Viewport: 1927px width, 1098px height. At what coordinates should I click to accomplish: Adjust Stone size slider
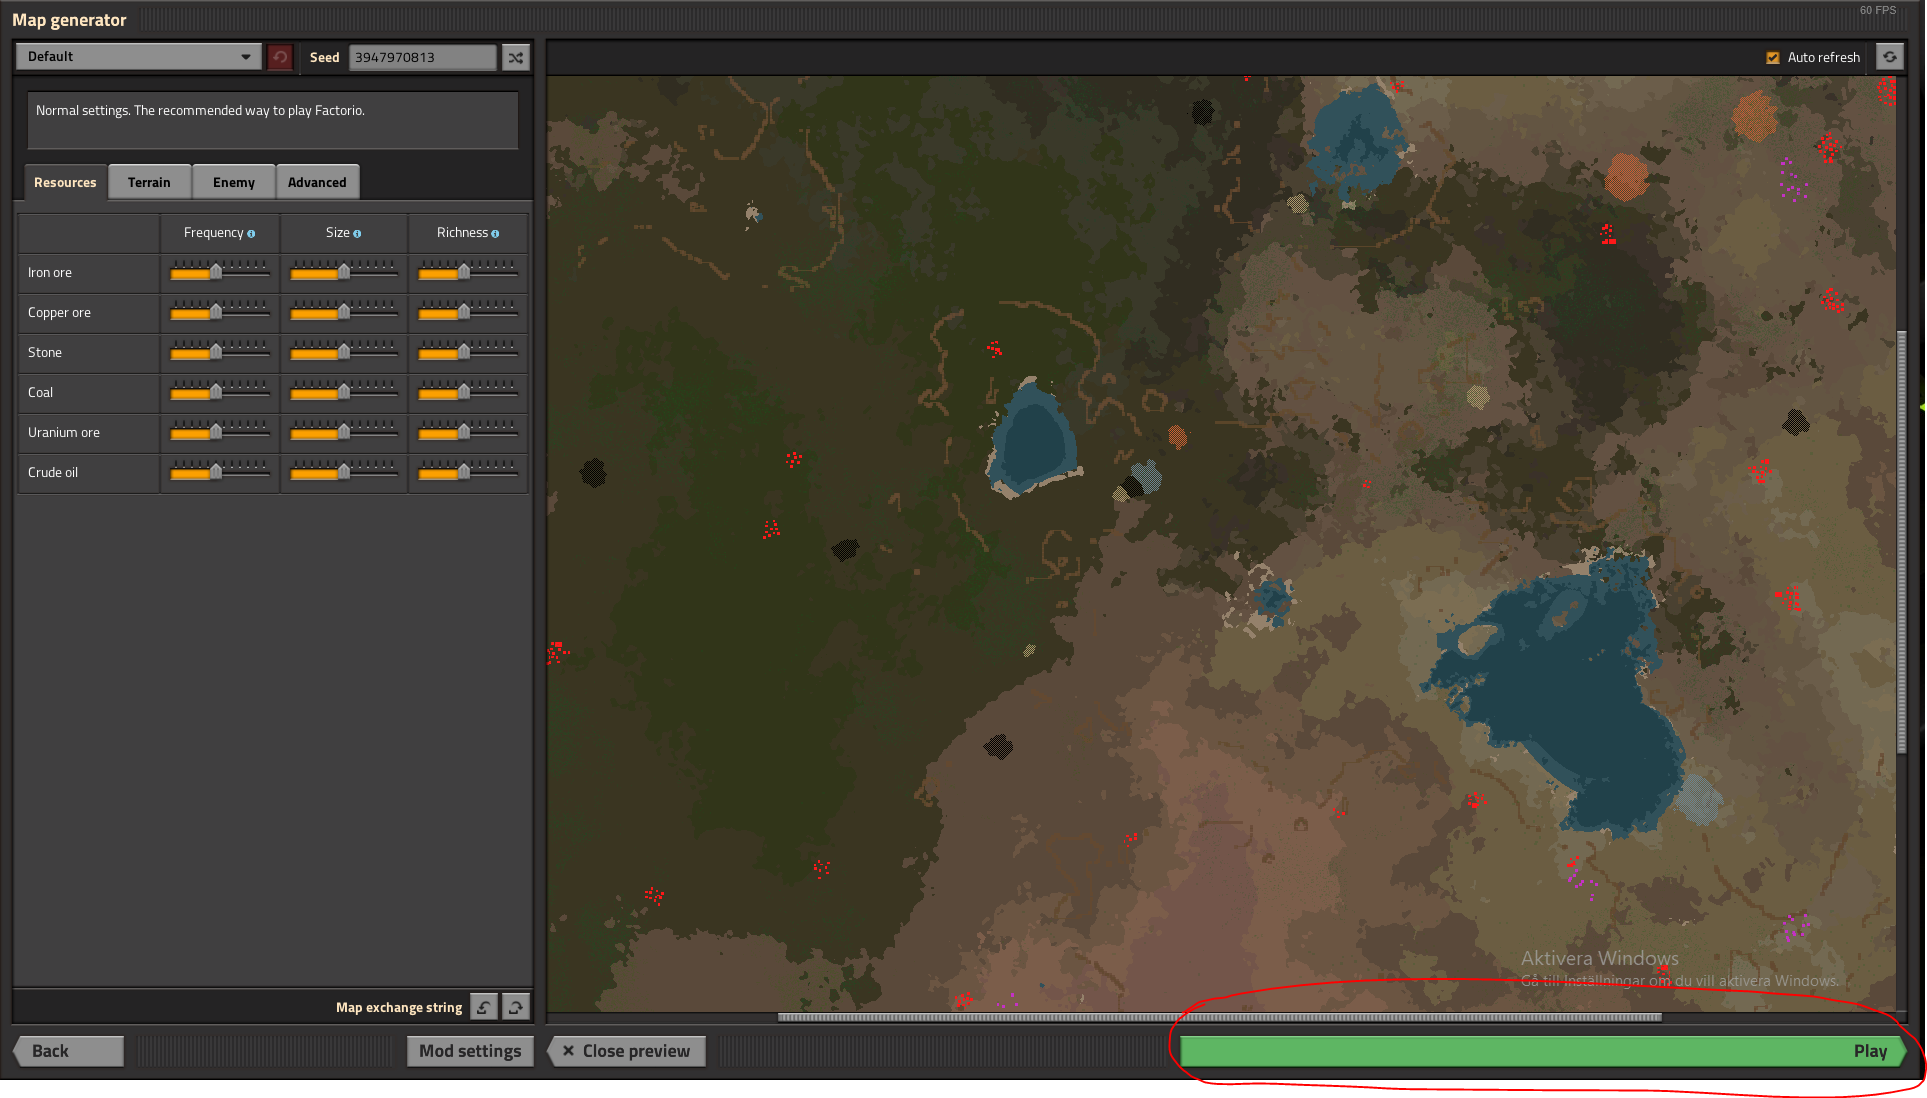(x=343, y=352)
